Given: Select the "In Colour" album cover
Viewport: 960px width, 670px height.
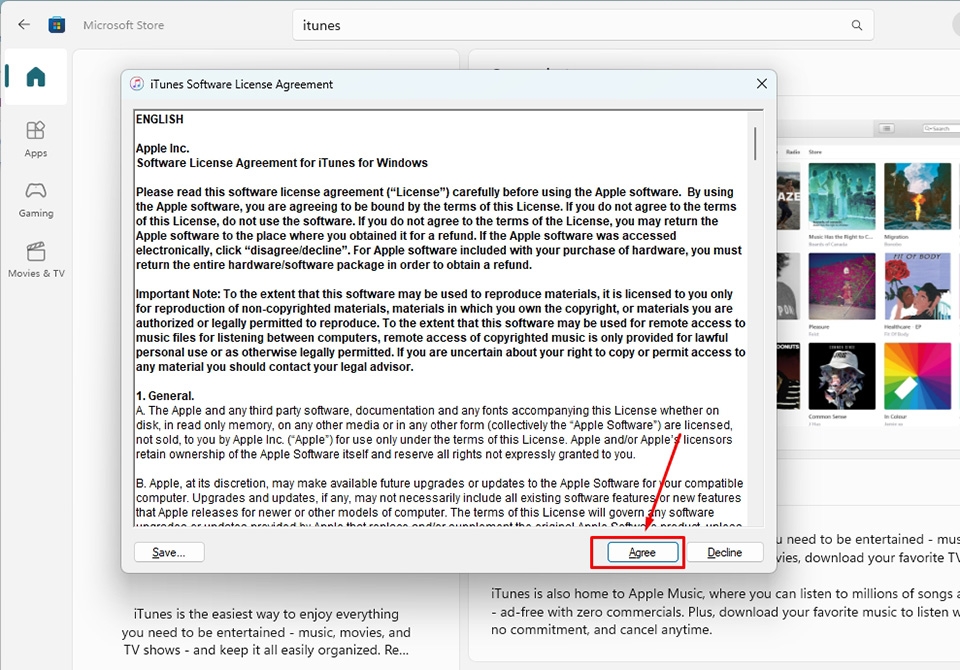Looking at the screenshot, I should (x=917, y=376).
